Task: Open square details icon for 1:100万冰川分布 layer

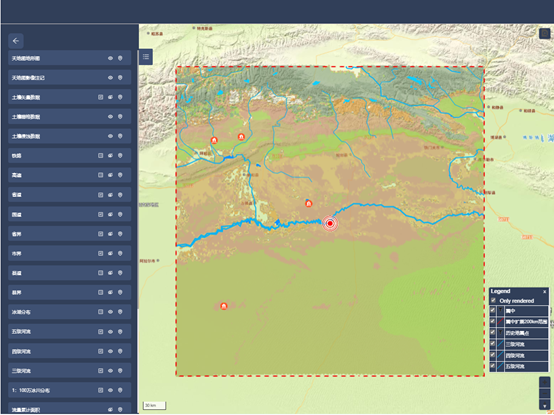Action: tap(101, 390)
